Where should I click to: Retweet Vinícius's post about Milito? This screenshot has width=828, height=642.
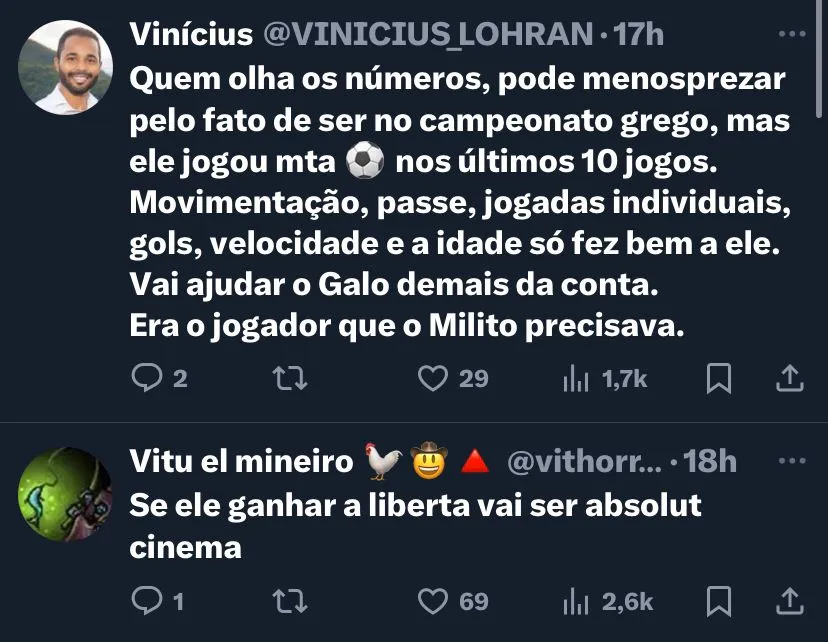tap(290, 379)
